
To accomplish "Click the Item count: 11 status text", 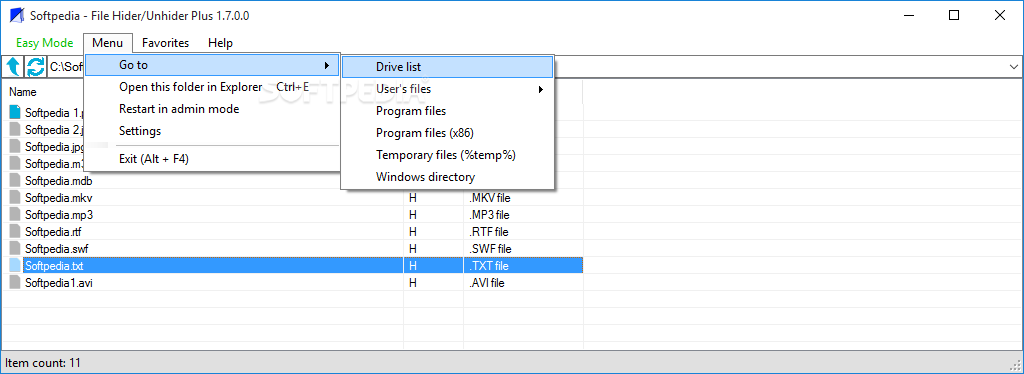I will pos(43,362).
